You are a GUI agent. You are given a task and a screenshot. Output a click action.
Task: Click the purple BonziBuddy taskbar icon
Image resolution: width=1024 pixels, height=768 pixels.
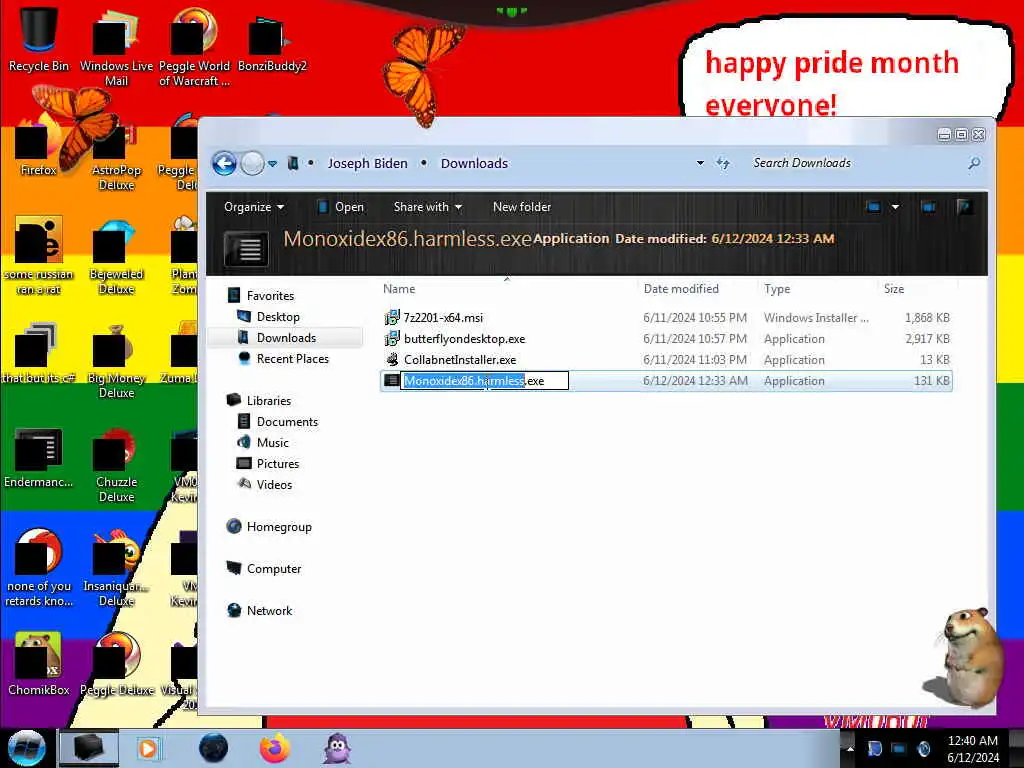[x=338, y=748]
